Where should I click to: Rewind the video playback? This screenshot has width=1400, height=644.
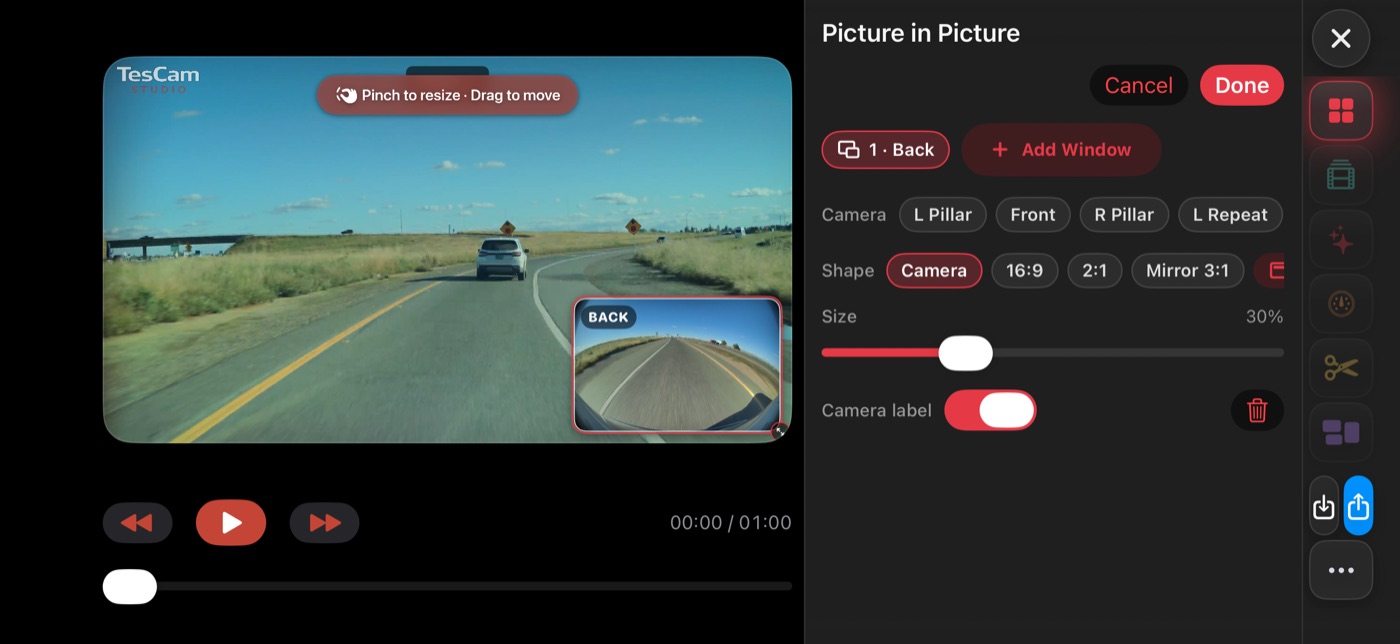137,523
